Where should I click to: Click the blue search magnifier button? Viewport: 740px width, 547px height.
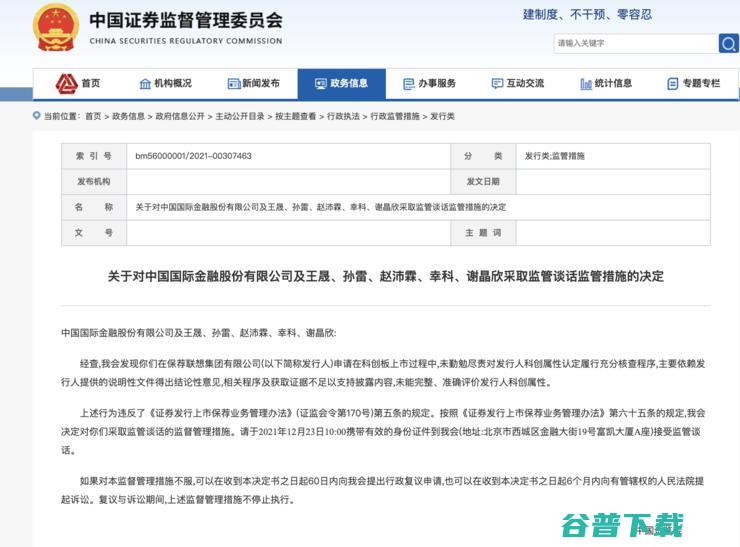(728, 43)
